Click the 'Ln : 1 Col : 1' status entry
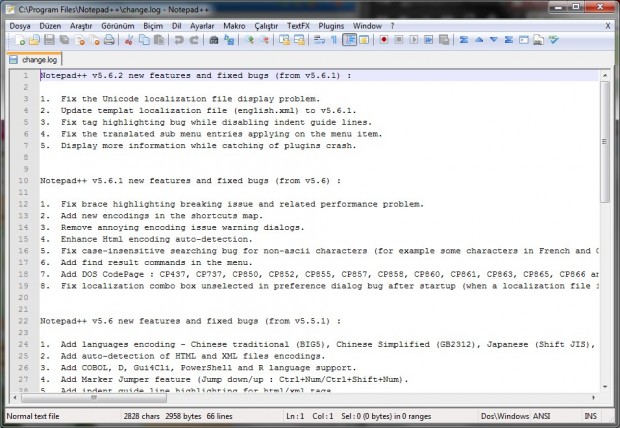Viewport: 620px width, 428px height. pos(310,416)
